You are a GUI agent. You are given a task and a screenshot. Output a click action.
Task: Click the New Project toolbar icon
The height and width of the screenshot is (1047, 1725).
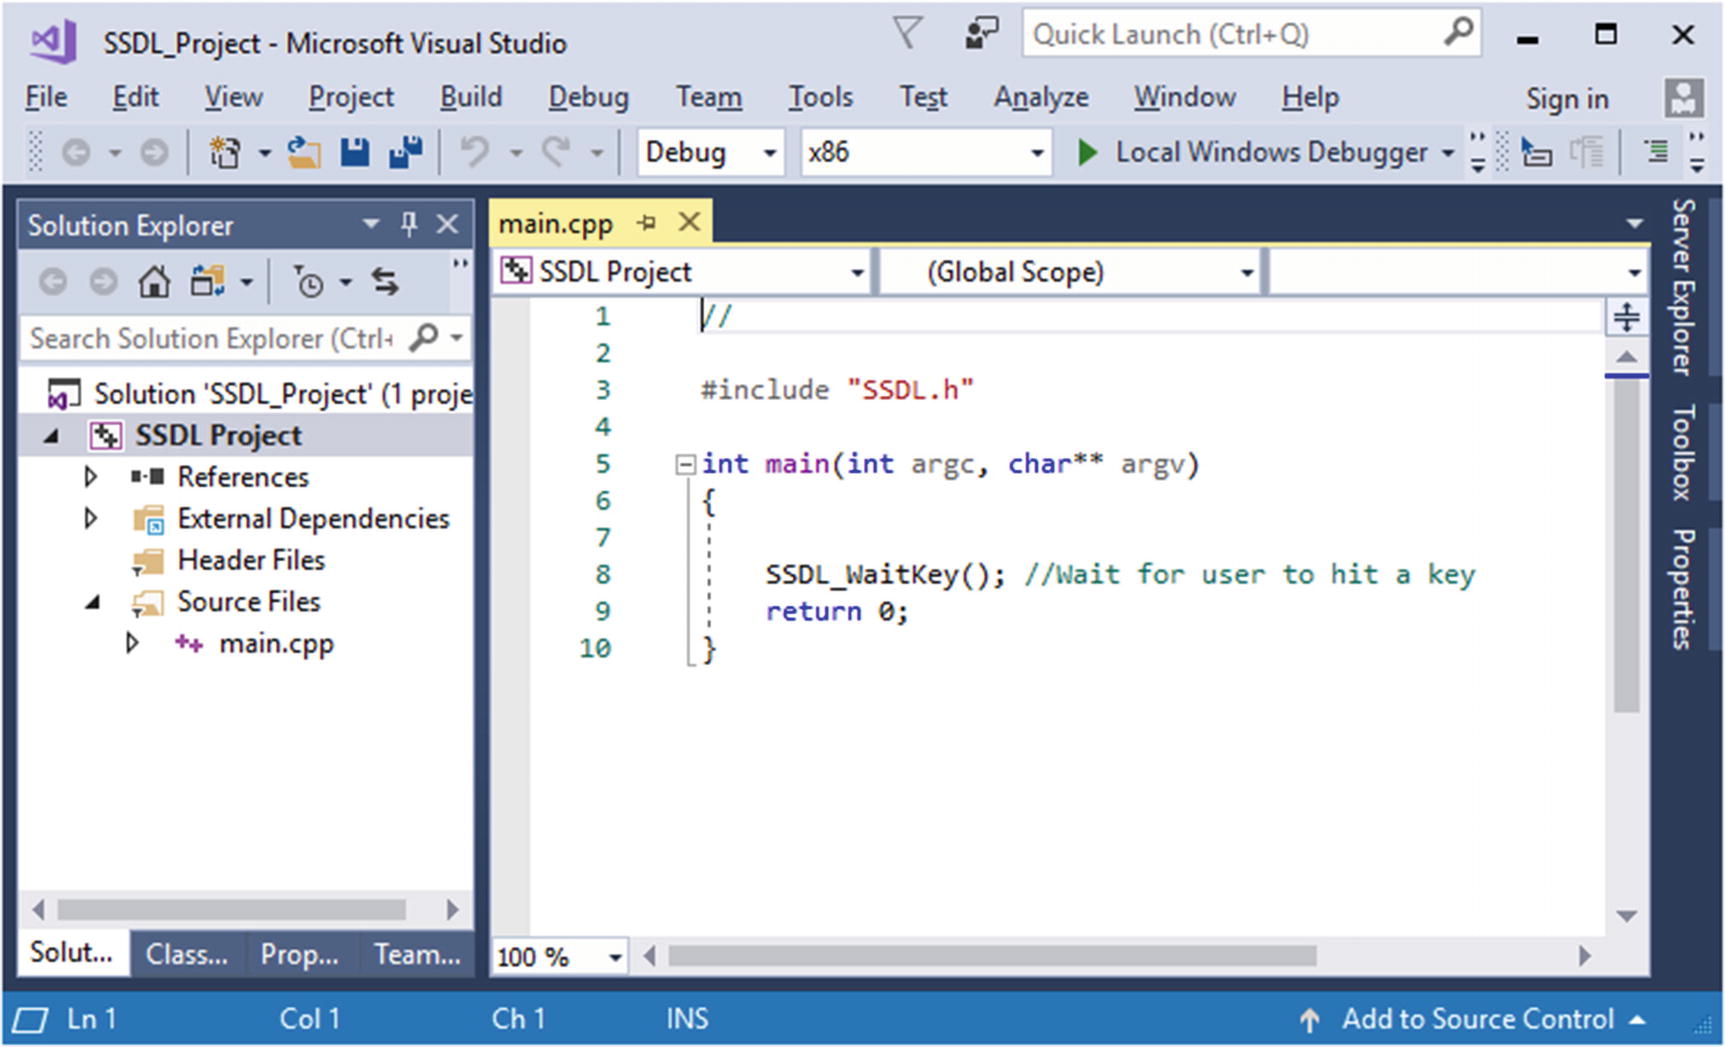pos(224,153)
